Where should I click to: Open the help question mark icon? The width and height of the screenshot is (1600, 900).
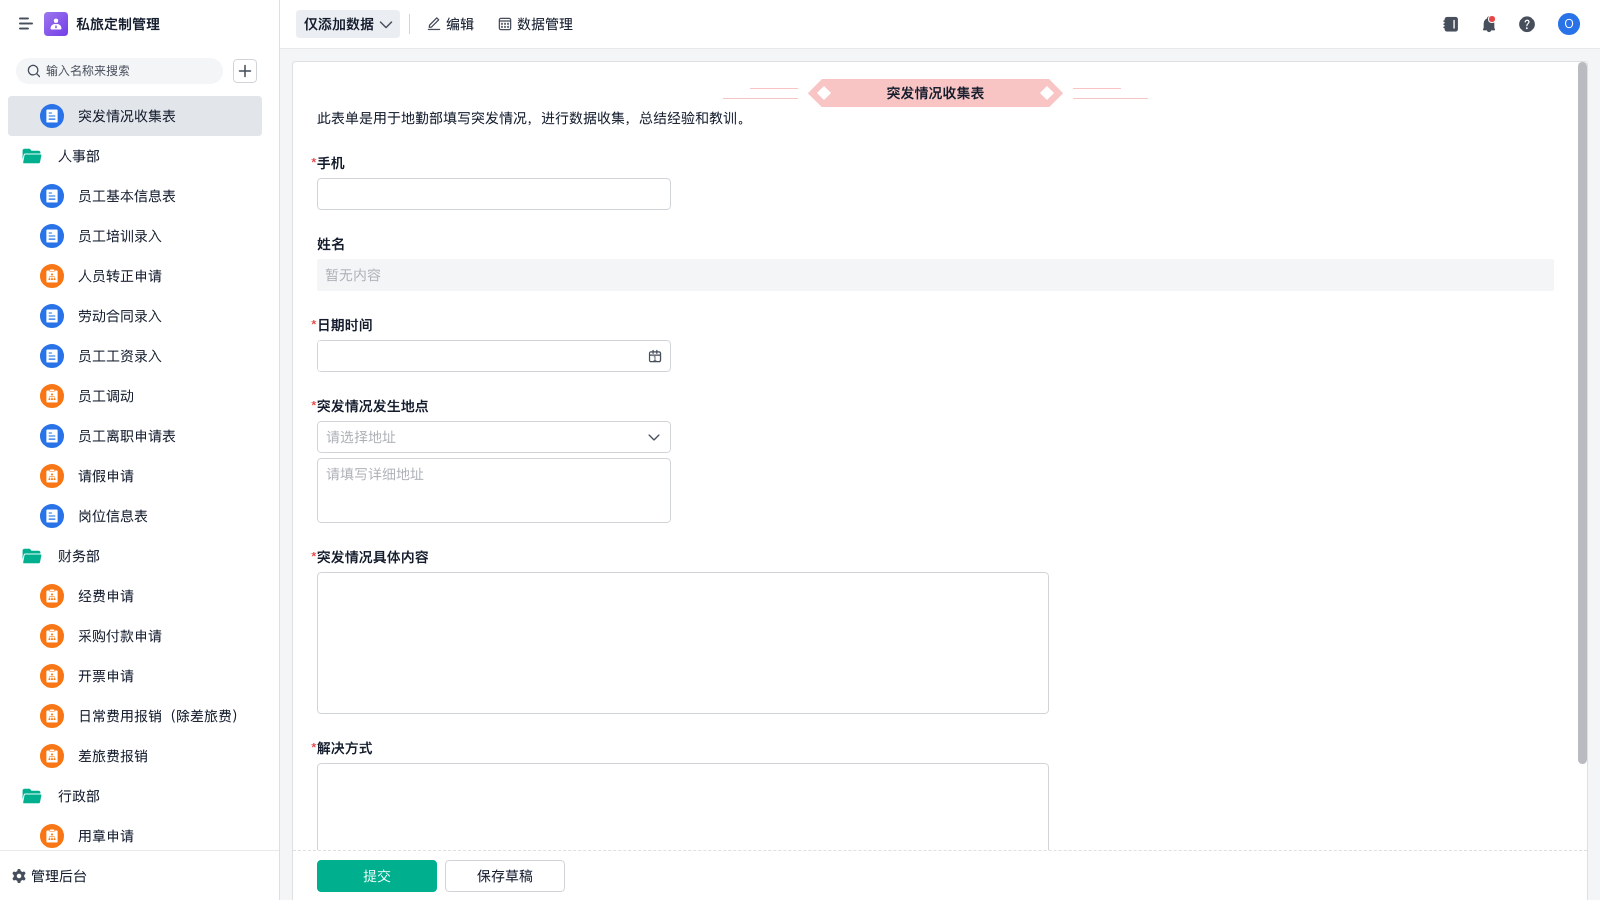point(1527,24)
